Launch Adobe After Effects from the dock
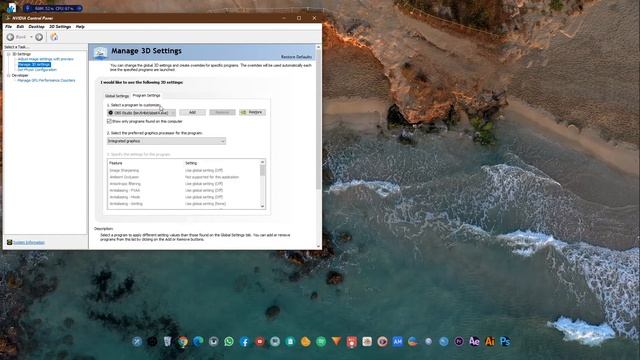This screenshot has width=640, height=360. click(474, 341)
